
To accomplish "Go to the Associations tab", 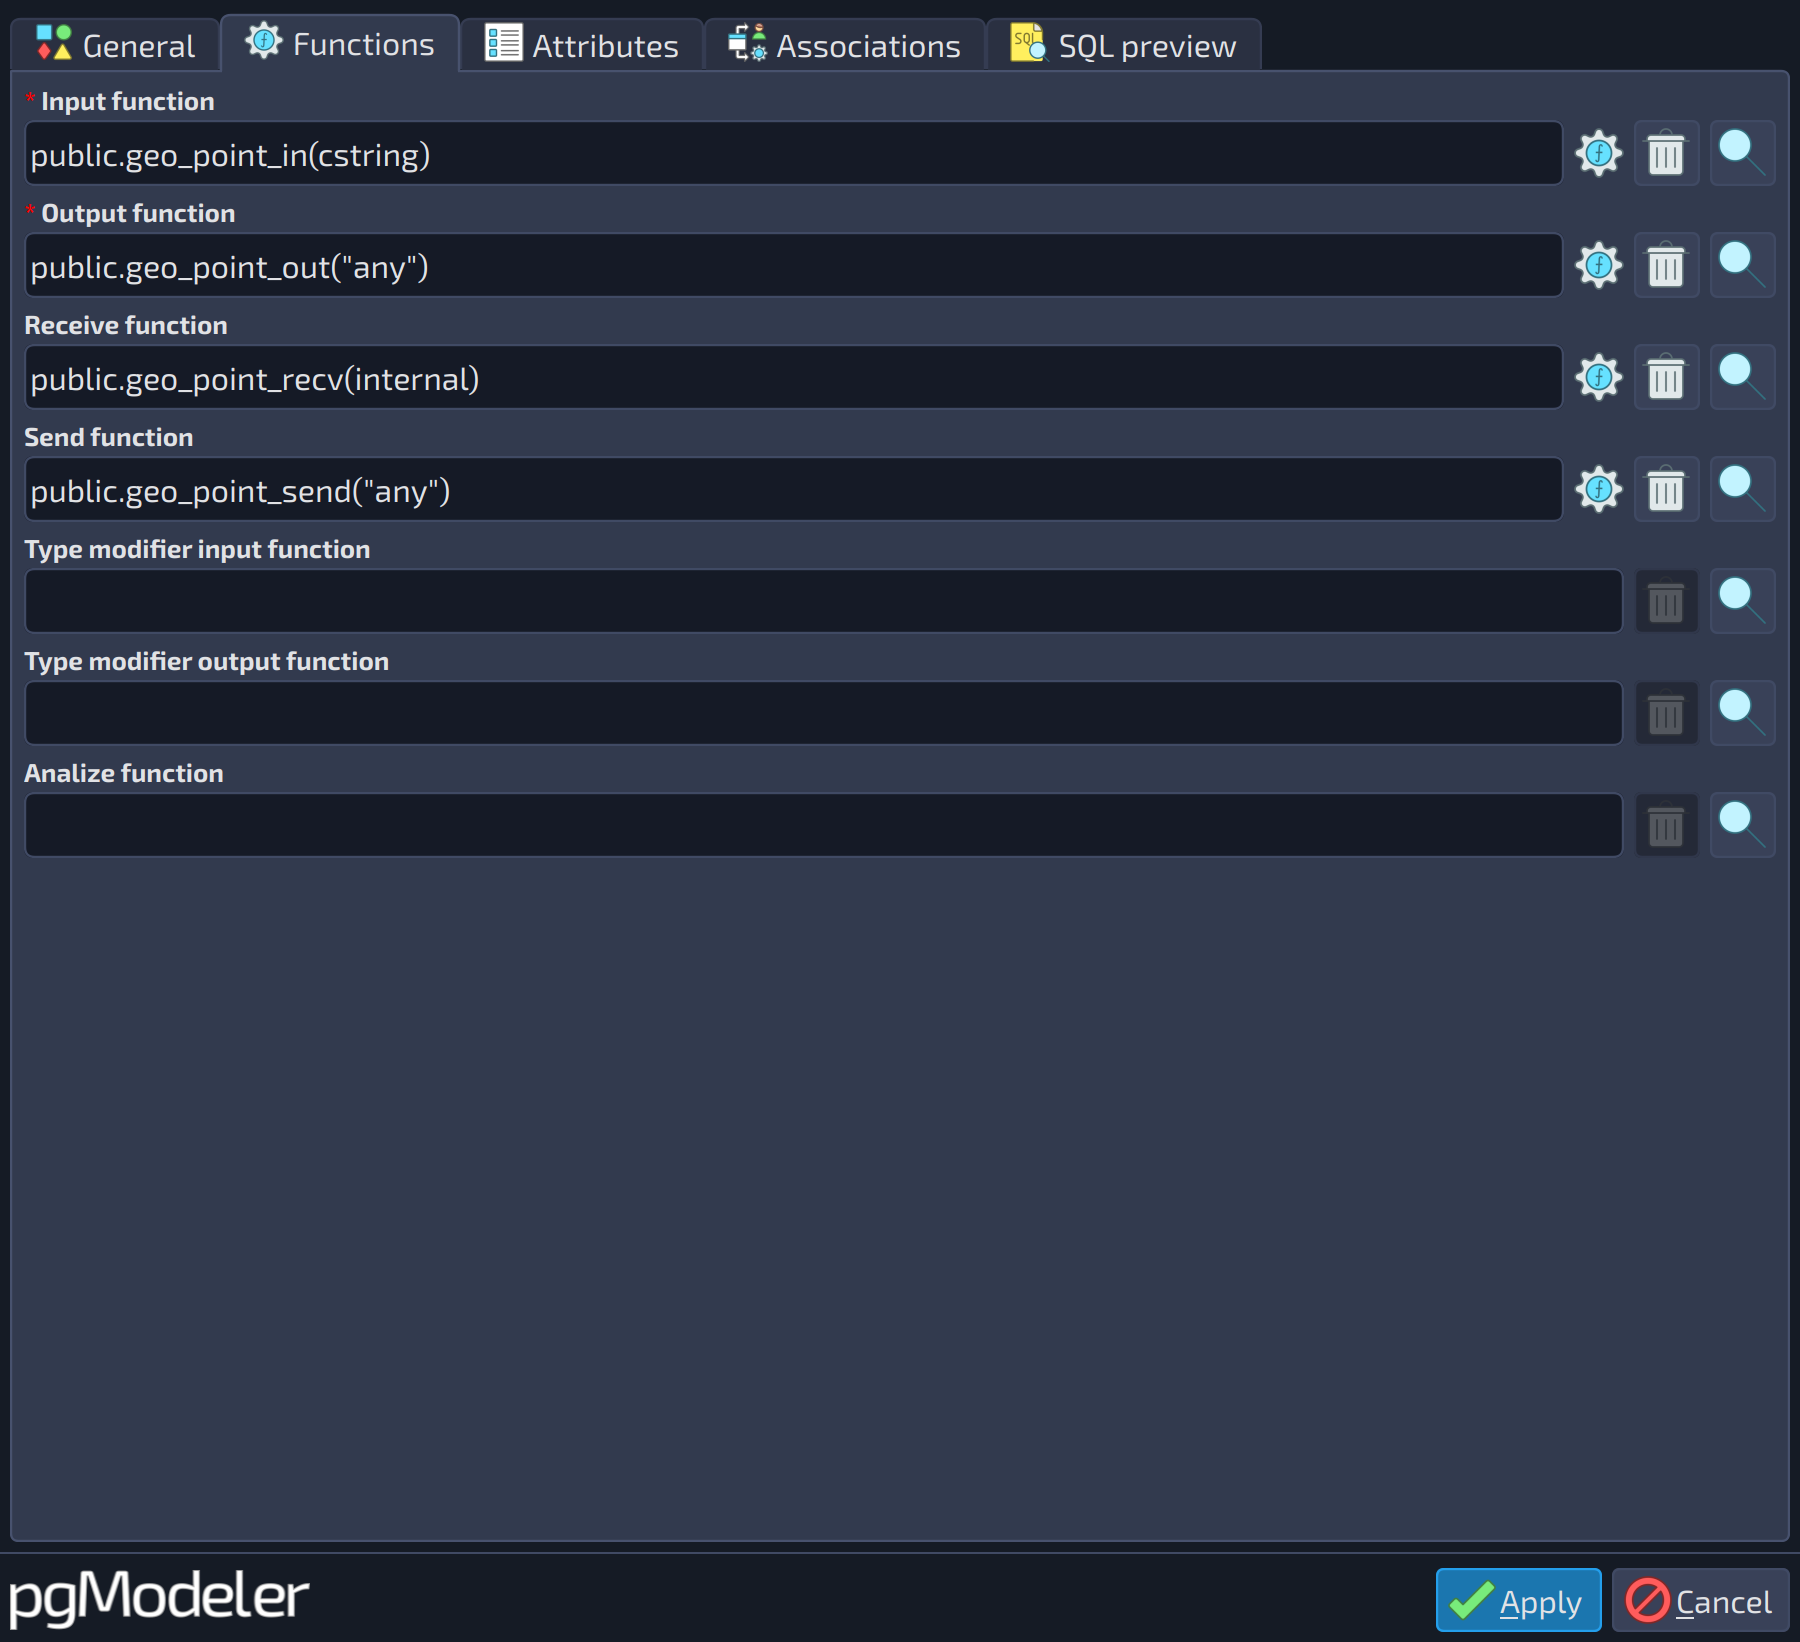I will 845,46.
